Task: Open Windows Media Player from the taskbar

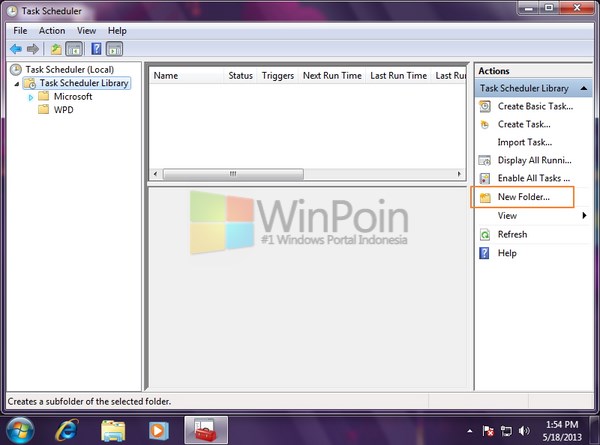Action: [x=158, y=431]
